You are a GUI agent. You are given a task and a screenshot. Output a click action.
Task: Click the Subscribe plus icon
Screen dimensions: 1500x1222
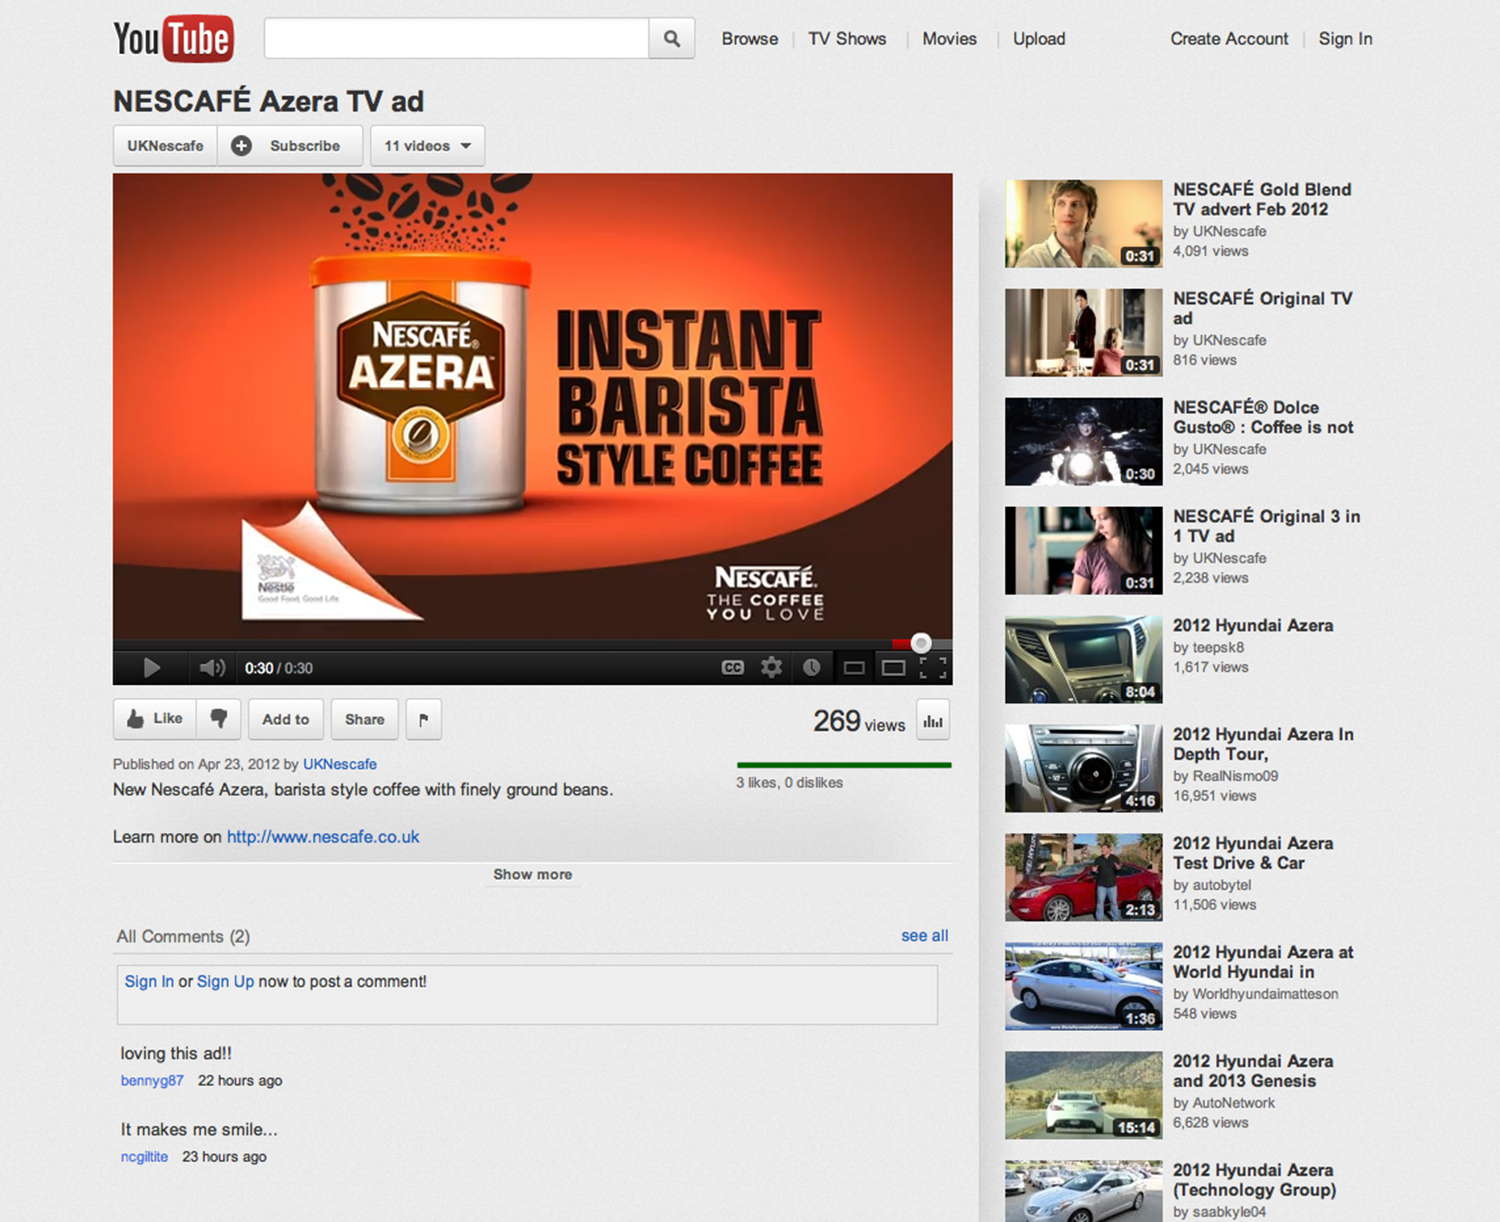click(241, 146)
